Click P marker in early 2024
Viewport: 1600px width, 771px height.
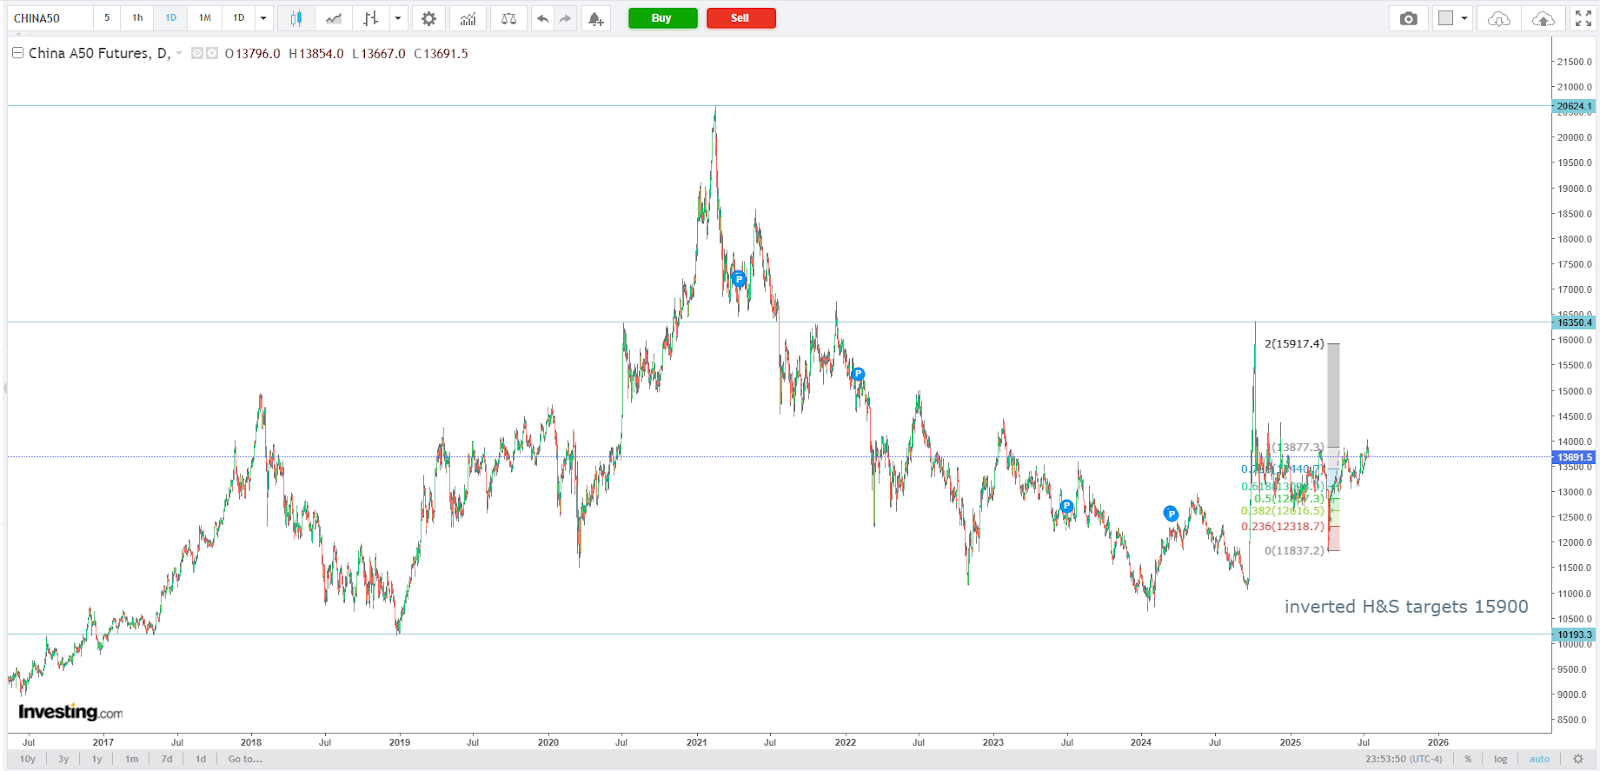[1171, 514]
